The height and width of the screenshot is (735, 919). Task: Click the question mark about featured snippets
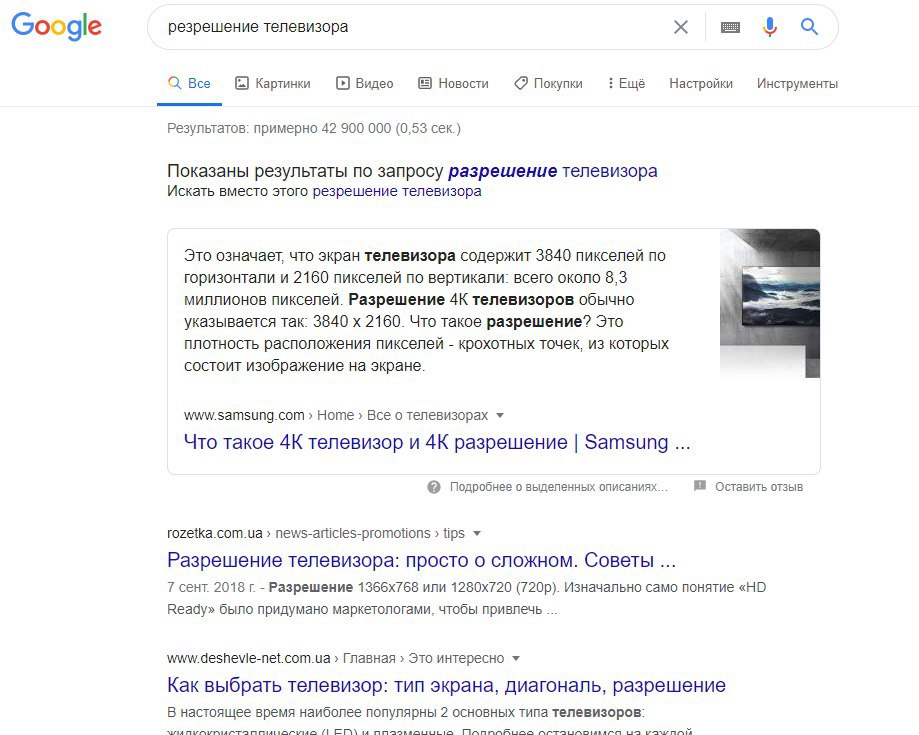pos(434,487)
